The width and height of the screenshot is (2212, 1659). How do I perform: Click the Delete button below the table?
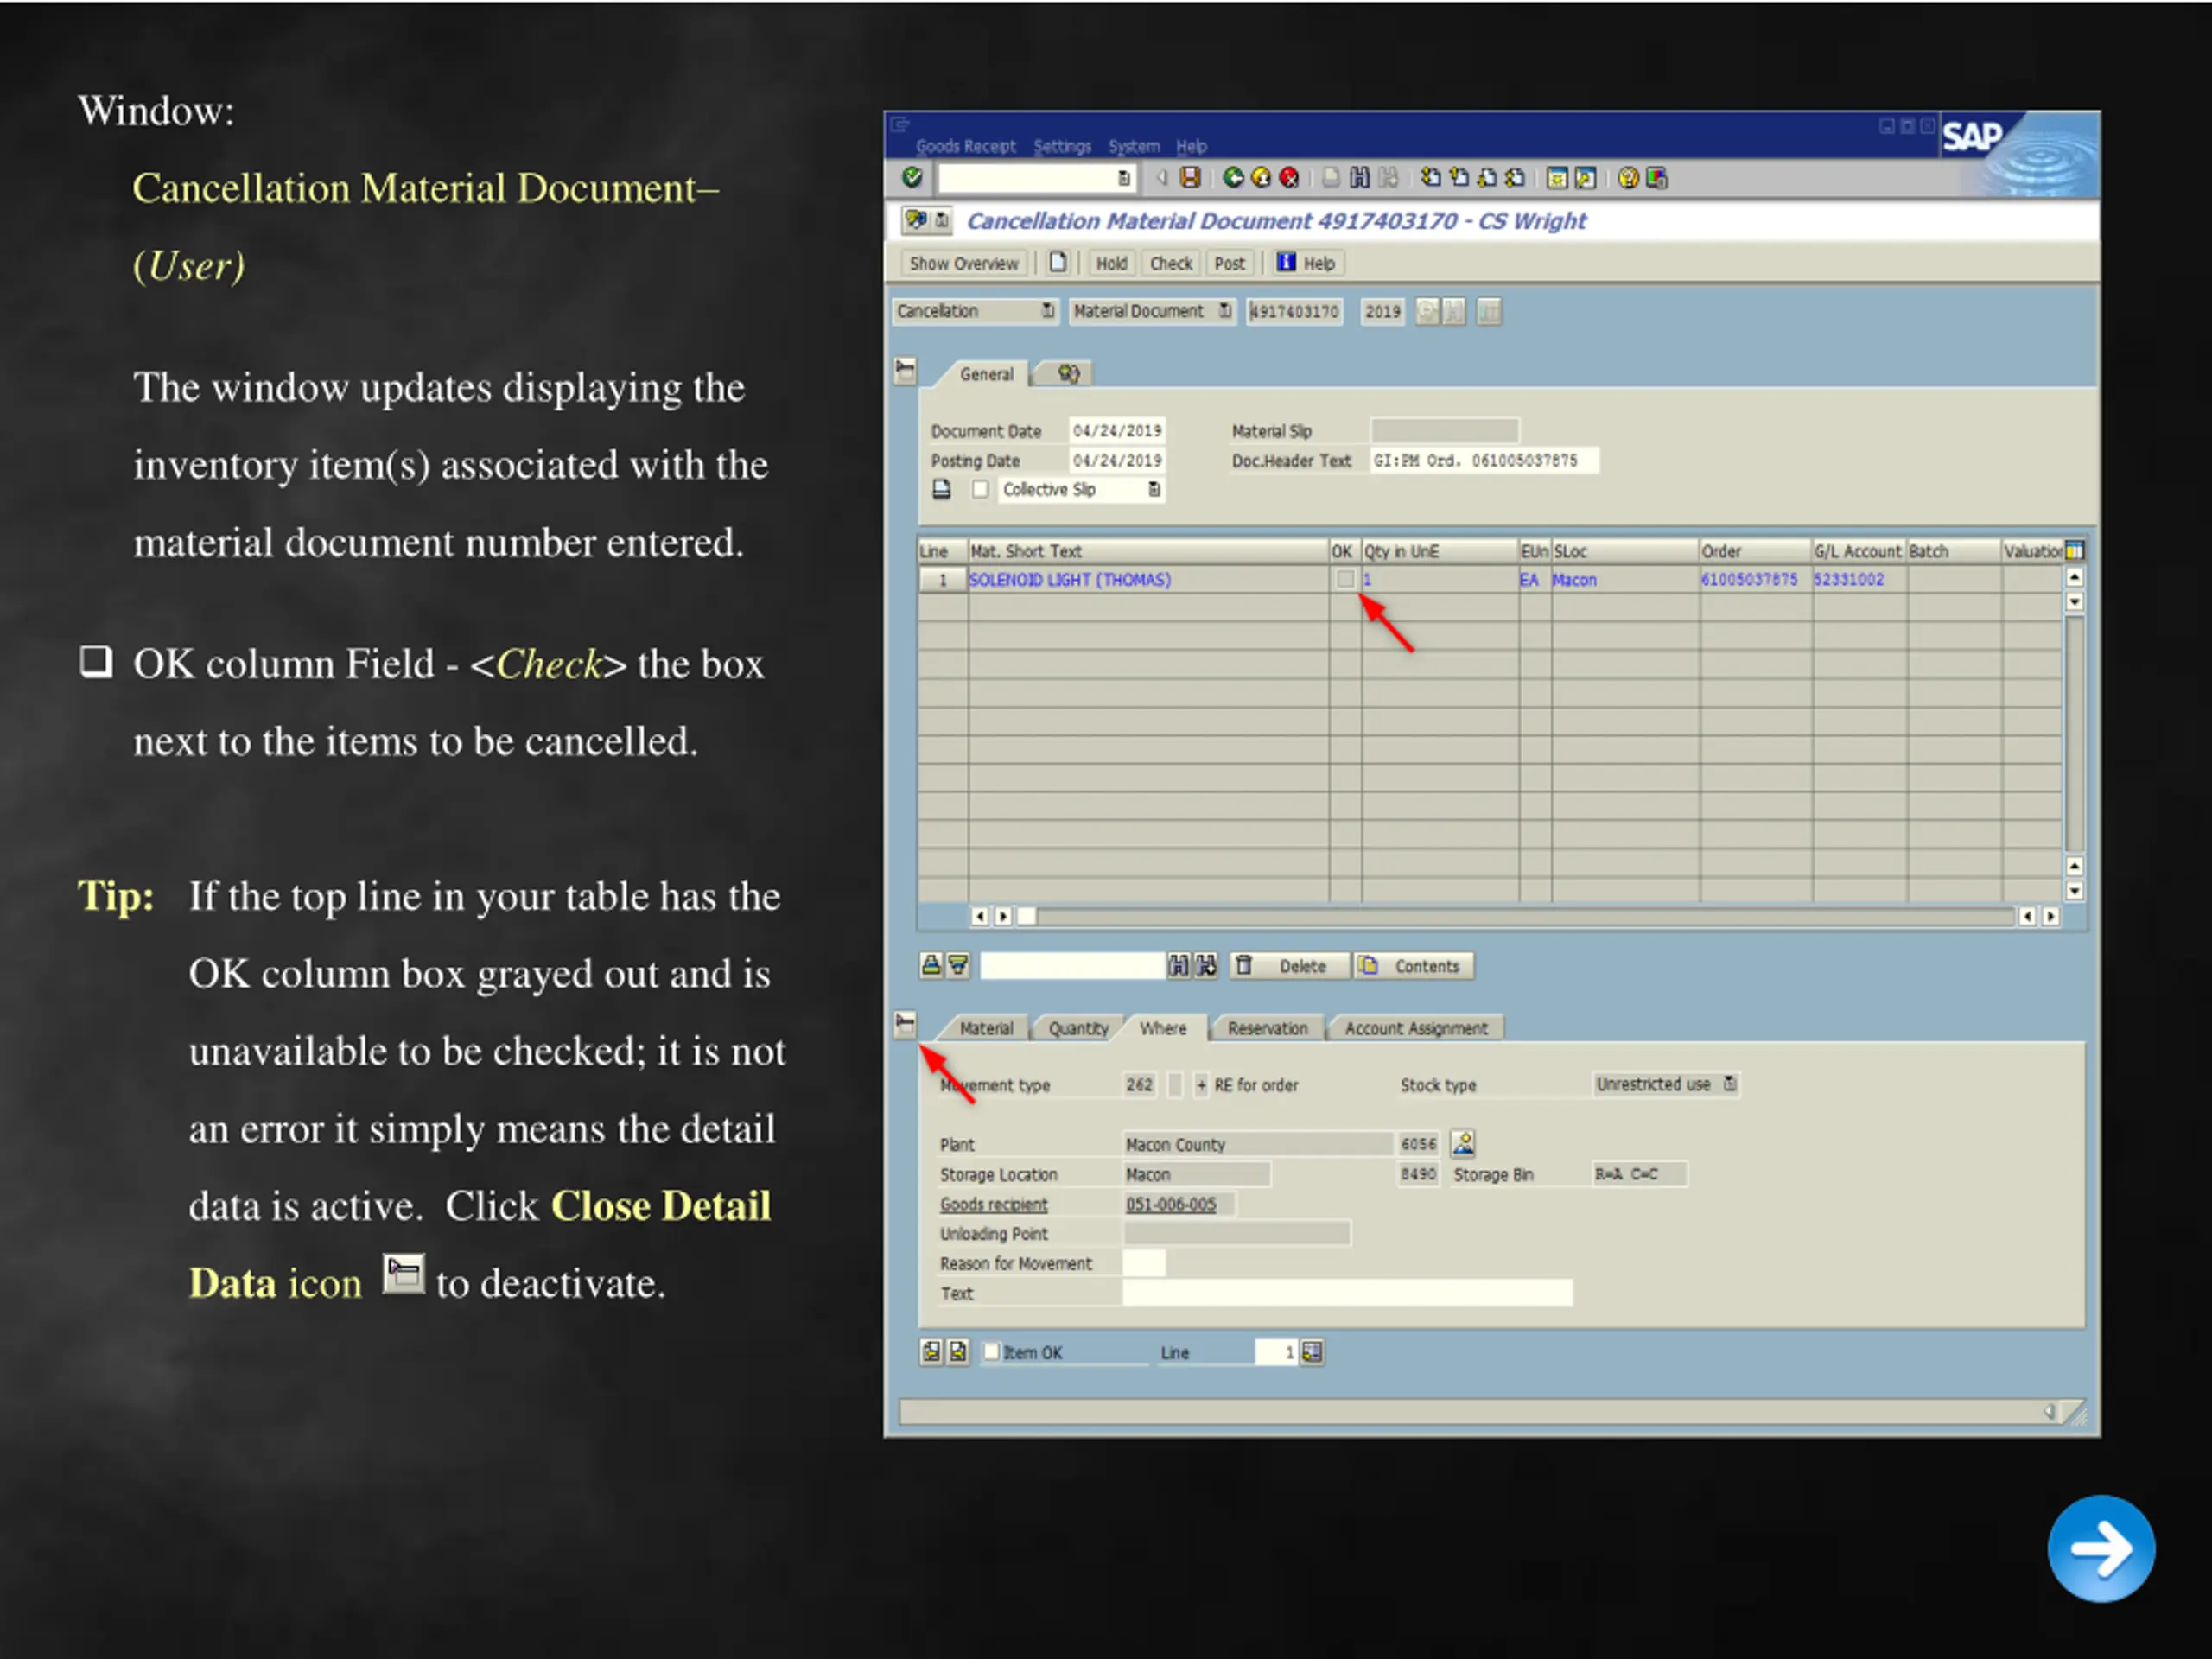[1289, 966]
